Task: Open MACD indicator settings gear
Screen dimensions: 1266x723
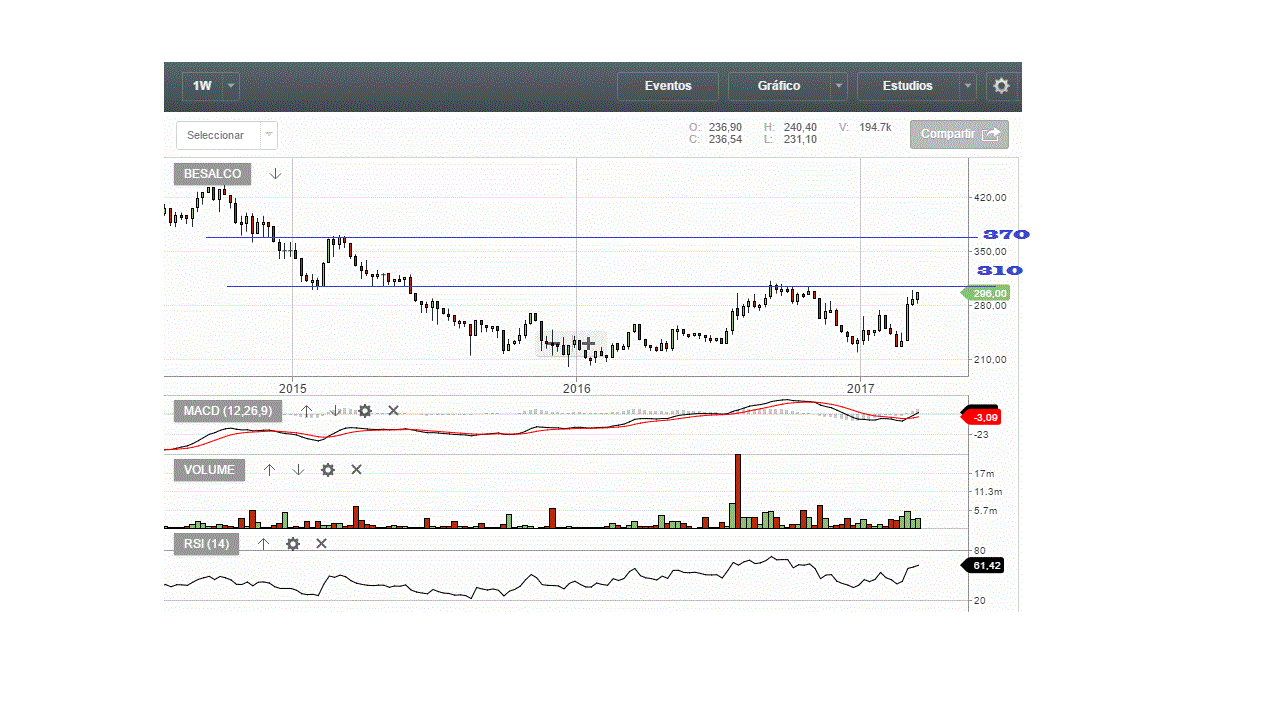Action: pyautogui.click(x=365, y=411)
